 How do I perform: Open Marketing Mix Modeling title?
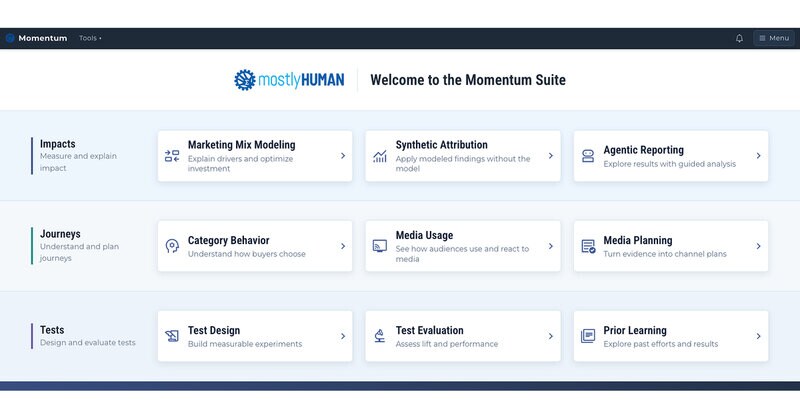click(x=241, y=145)
